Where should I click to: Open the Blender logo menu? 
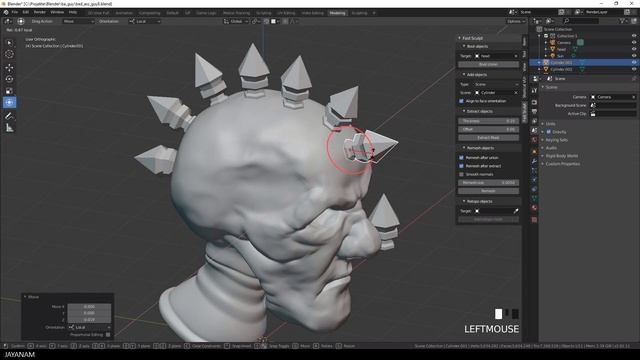(6, 12)
